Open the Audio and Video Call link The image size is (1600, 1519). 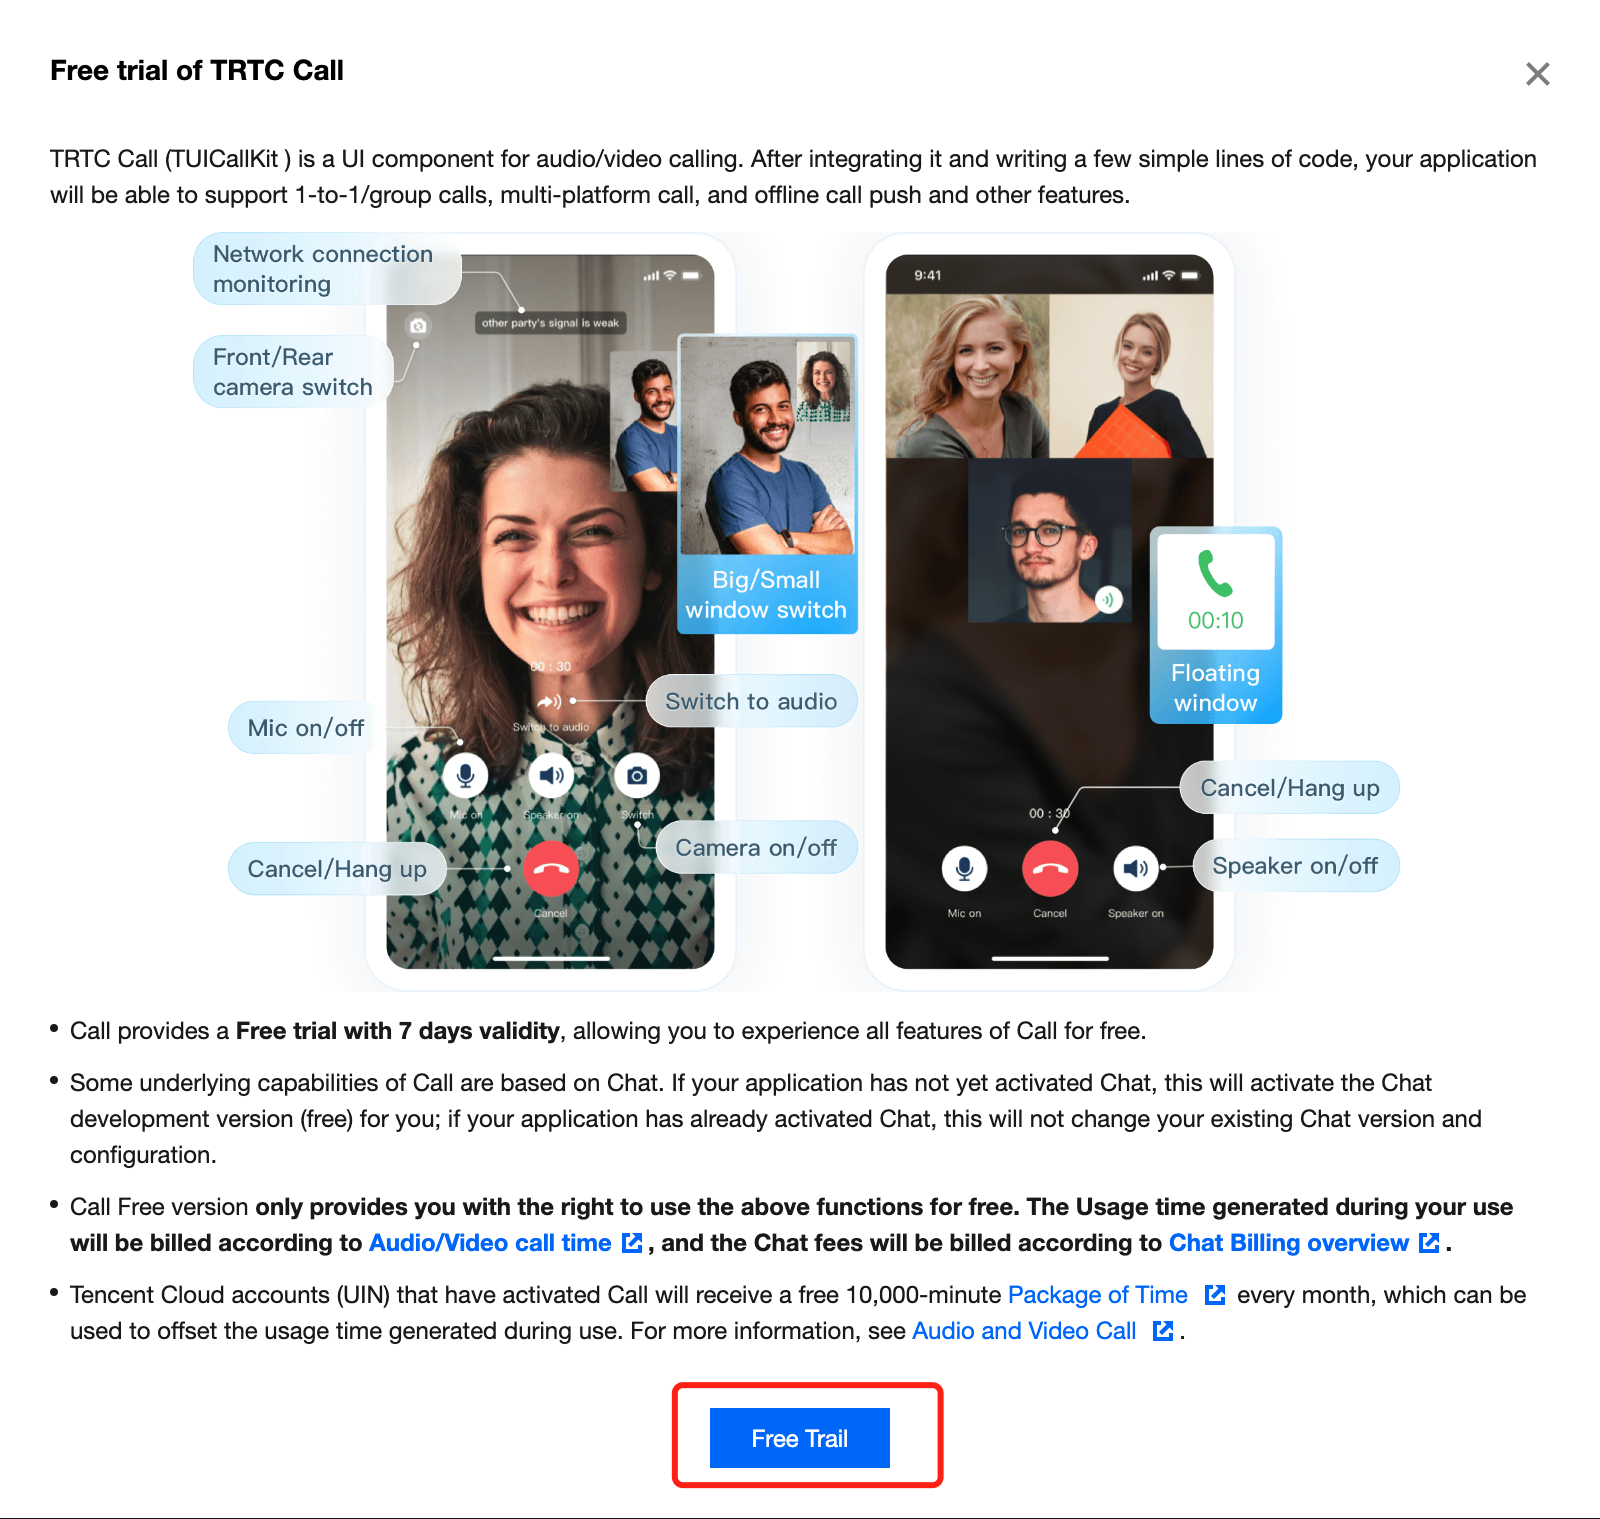tap(1024, 1331)
